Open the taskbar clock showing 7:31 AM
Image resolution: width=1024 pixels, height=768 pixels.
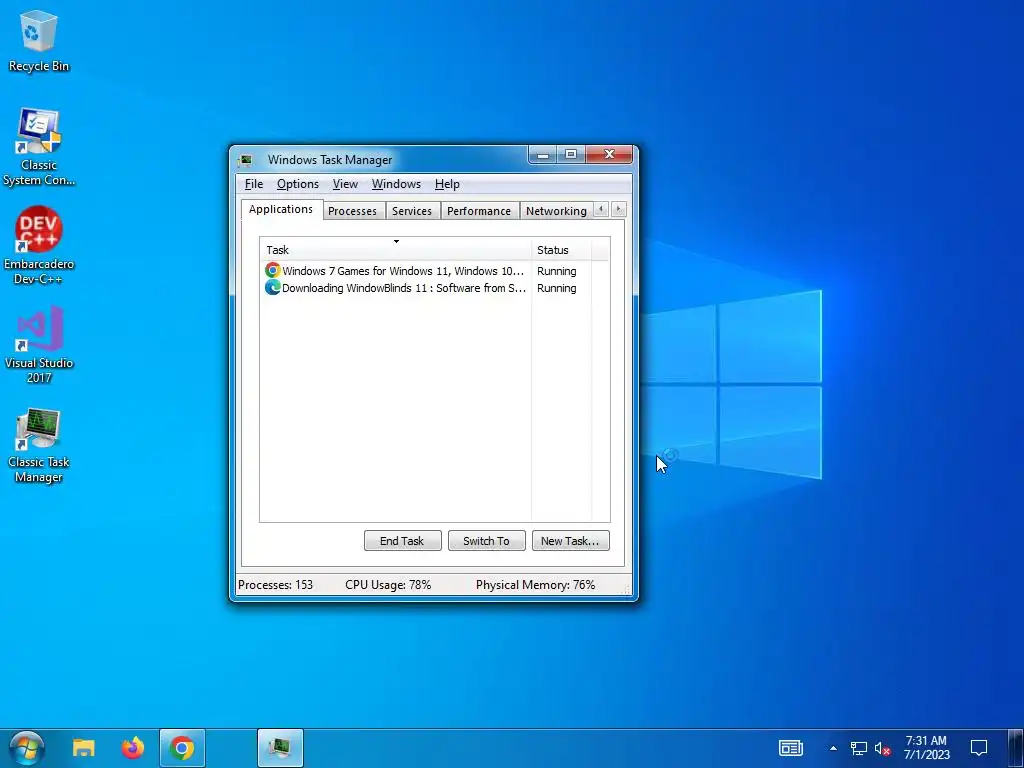pyautogui.click(x=926, y=748)
